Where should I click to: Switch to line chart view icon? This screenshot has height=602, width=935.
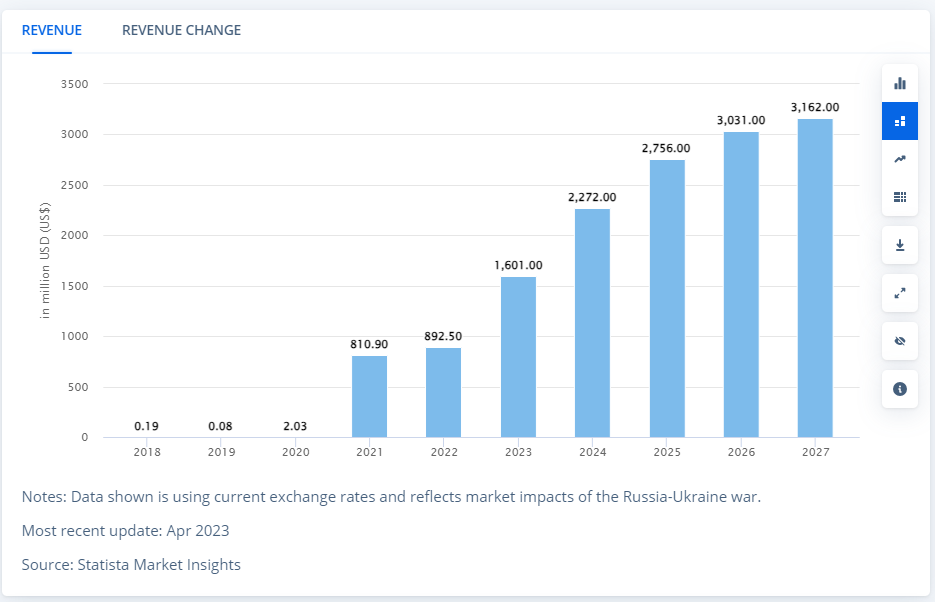tap(900, 159)
